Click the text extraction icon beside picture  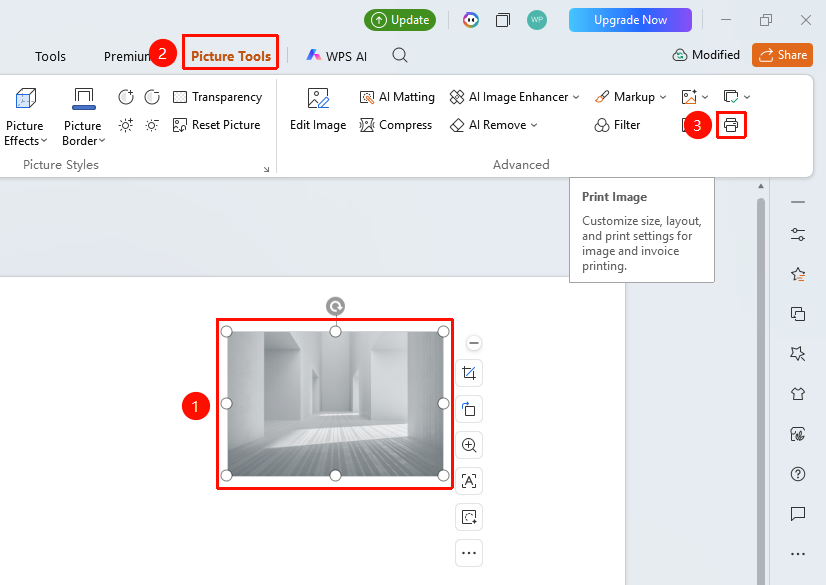pyautogui.click(x=469, y=481)
